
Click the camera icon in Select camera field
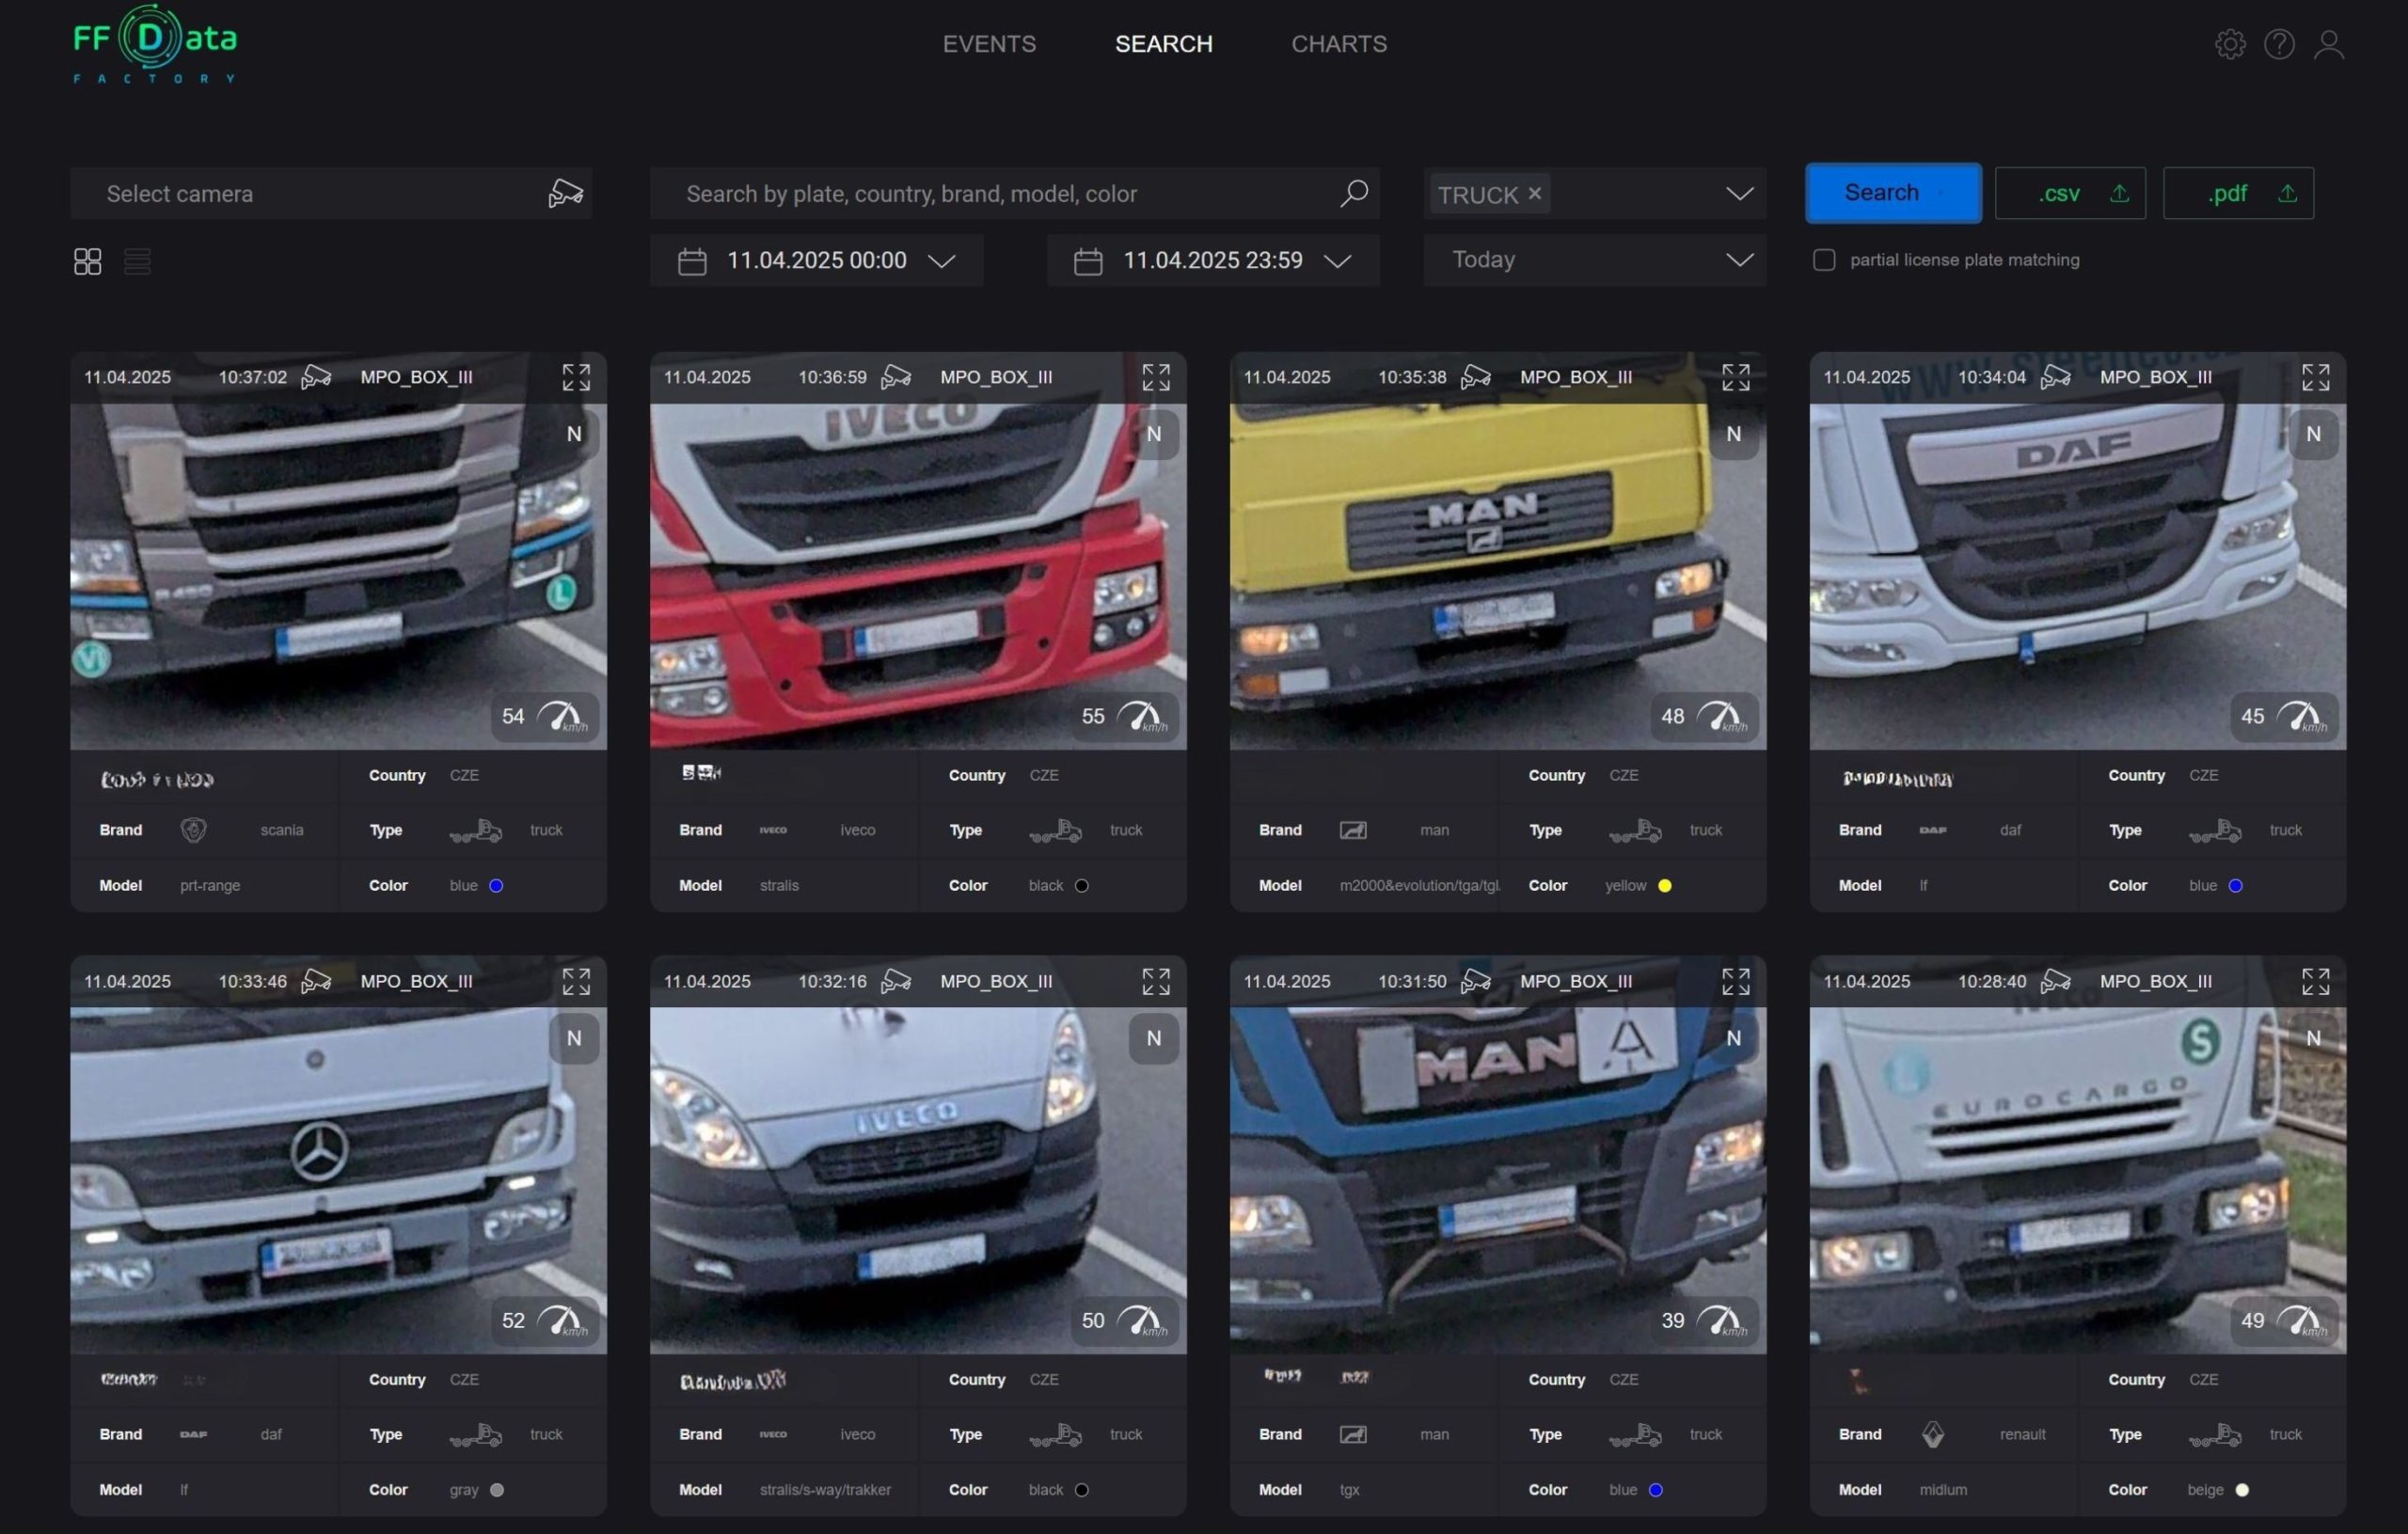coord(565,193)
